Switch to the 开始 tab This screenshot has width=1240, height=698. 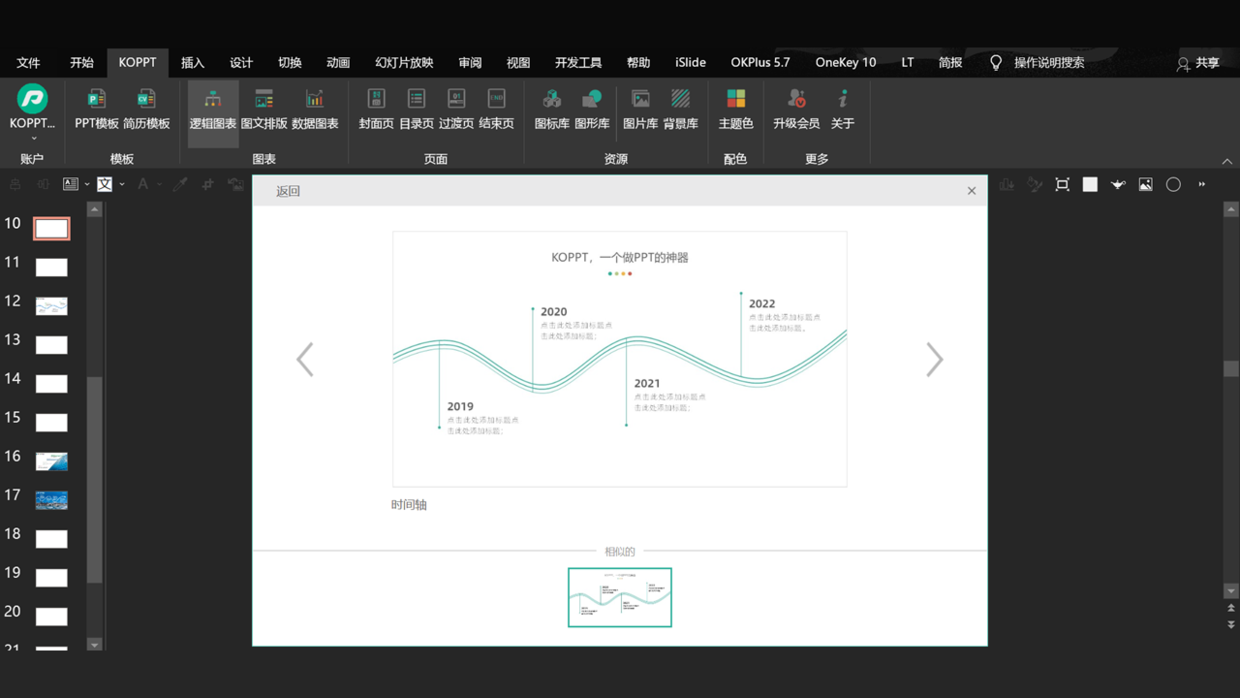[x=82, y=63]
